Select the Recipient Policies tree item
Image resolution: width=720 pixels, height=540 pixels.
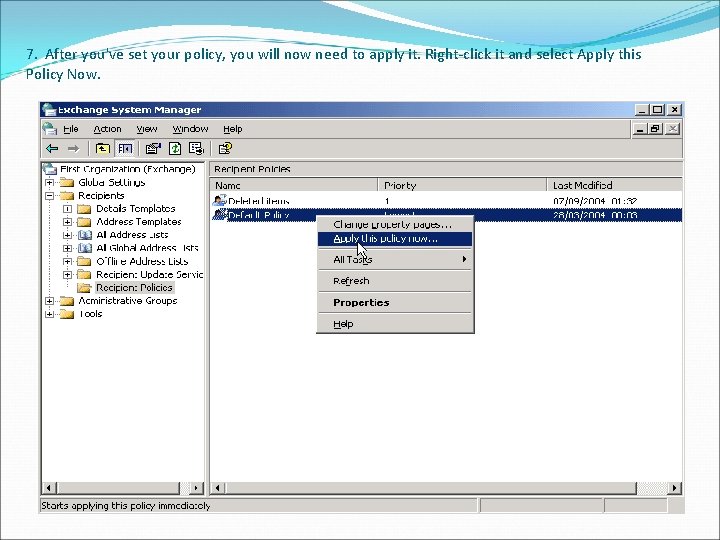(x=135, y=288)
